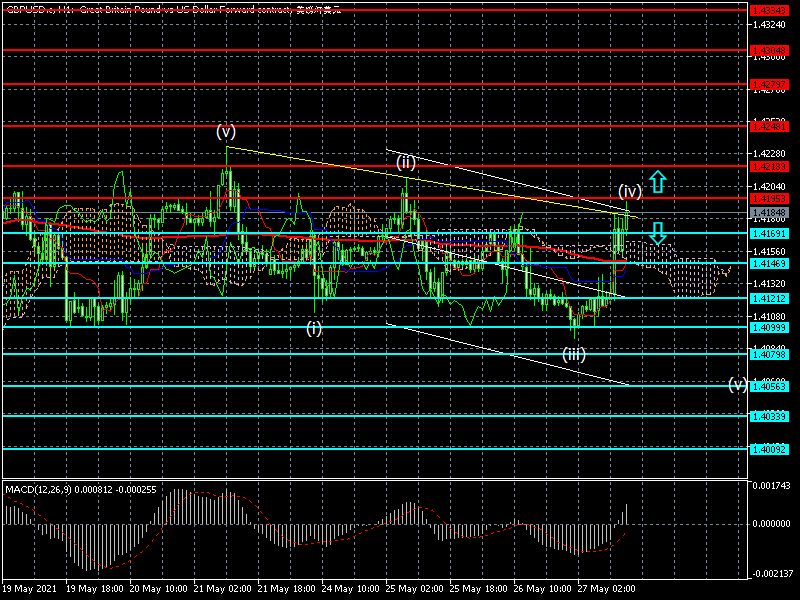Click the 19 May 2021 date label
Image resolution: width=800 pixels, height=600 pixels.
click(x=28, y=589)
